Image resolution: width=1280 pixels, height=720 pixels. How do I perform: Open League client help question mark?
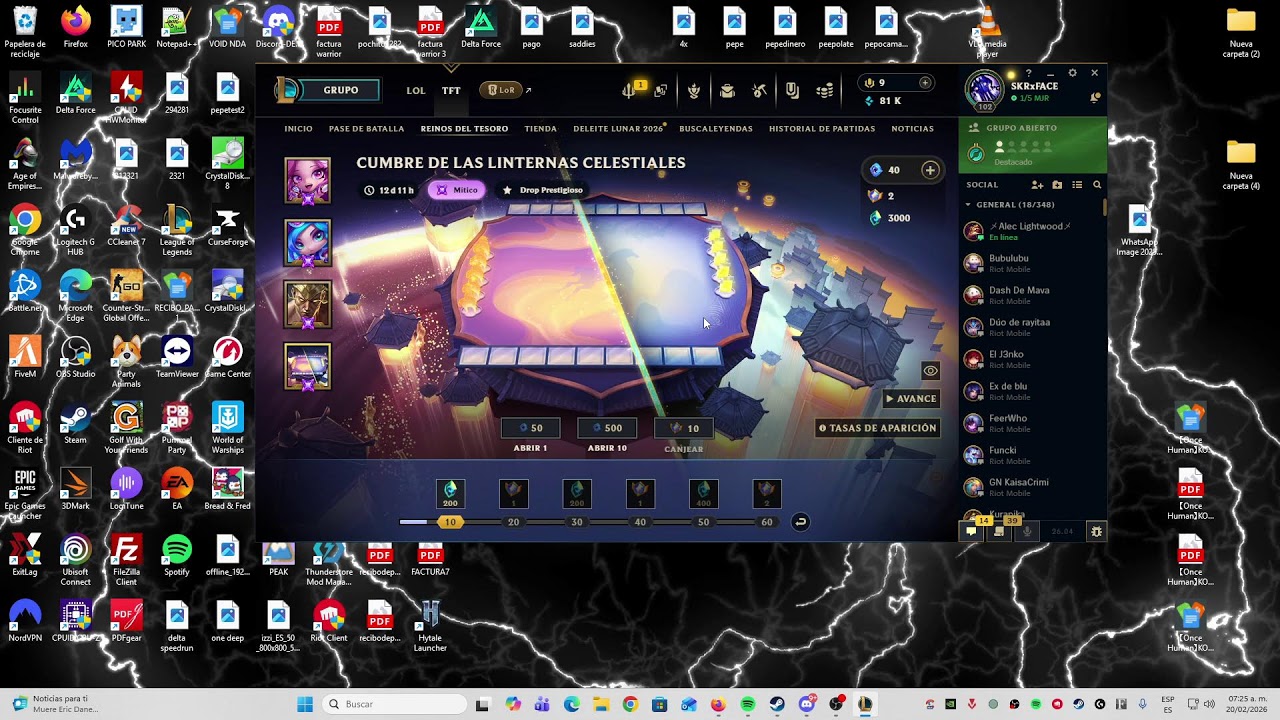coord(1028,73)
